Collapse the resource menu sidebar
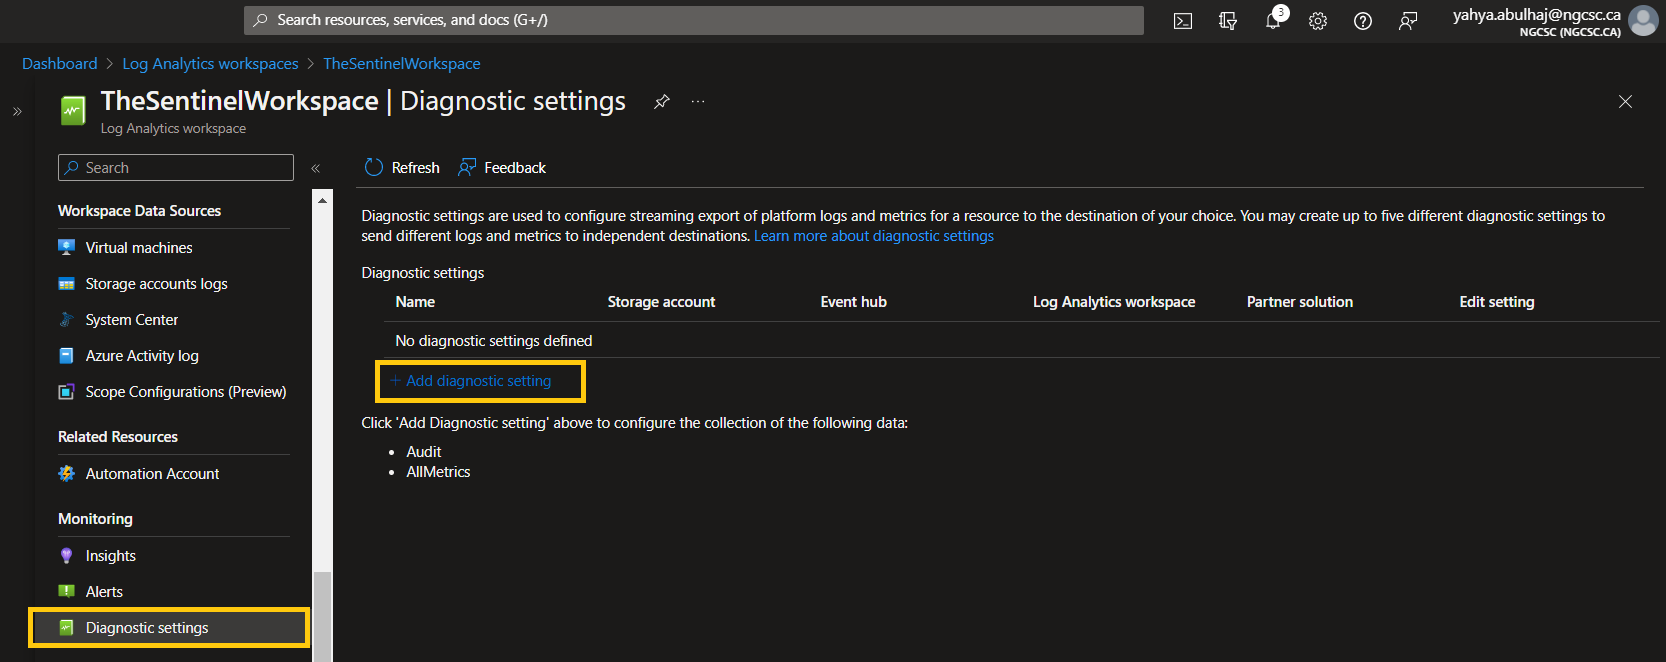Screen dimensions: 1666x662 [x=315, y=168]
